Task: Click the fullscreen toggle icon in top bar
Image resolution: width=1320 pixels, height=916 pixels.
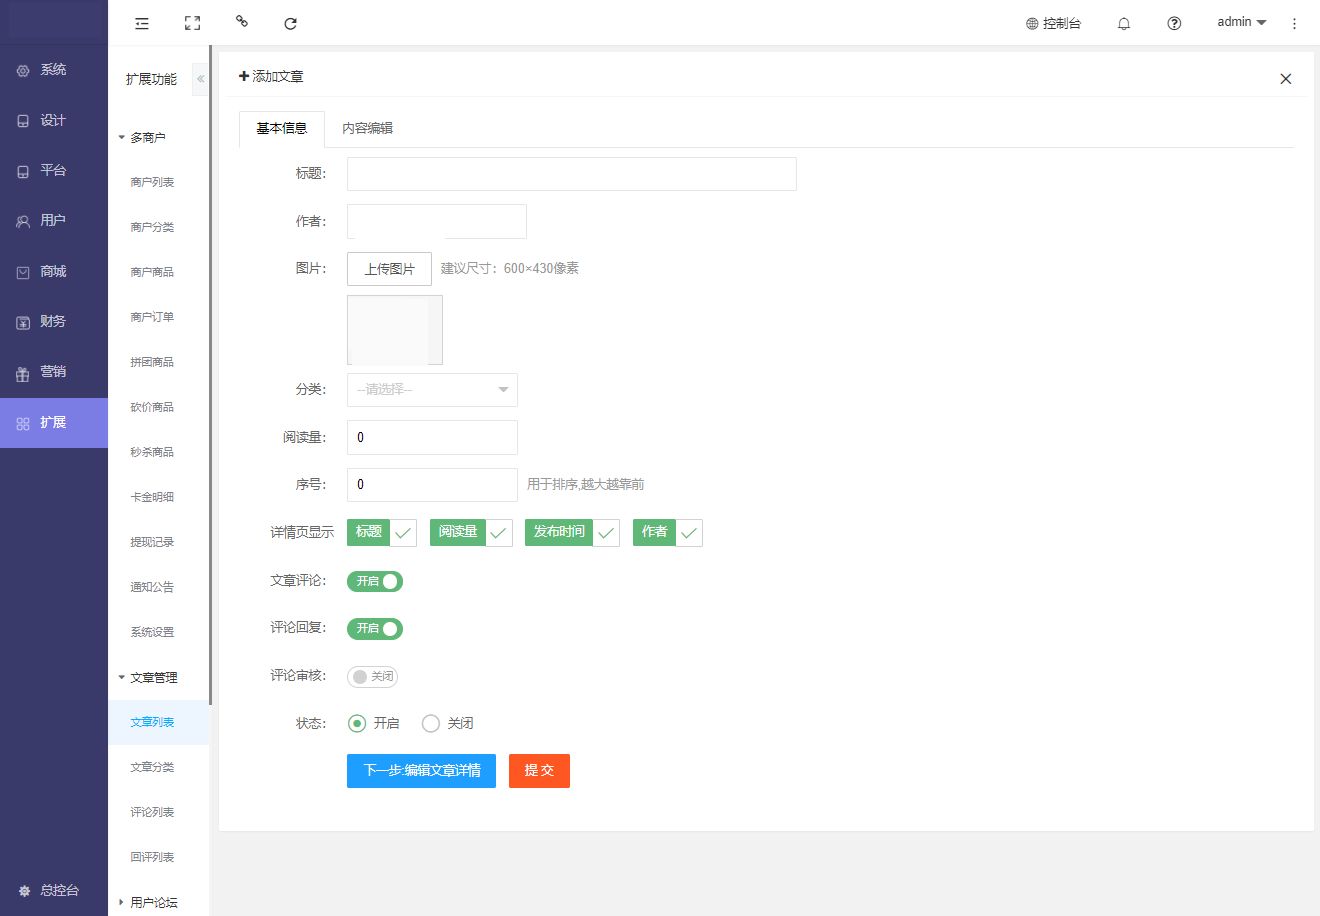Action: [193, 23]
